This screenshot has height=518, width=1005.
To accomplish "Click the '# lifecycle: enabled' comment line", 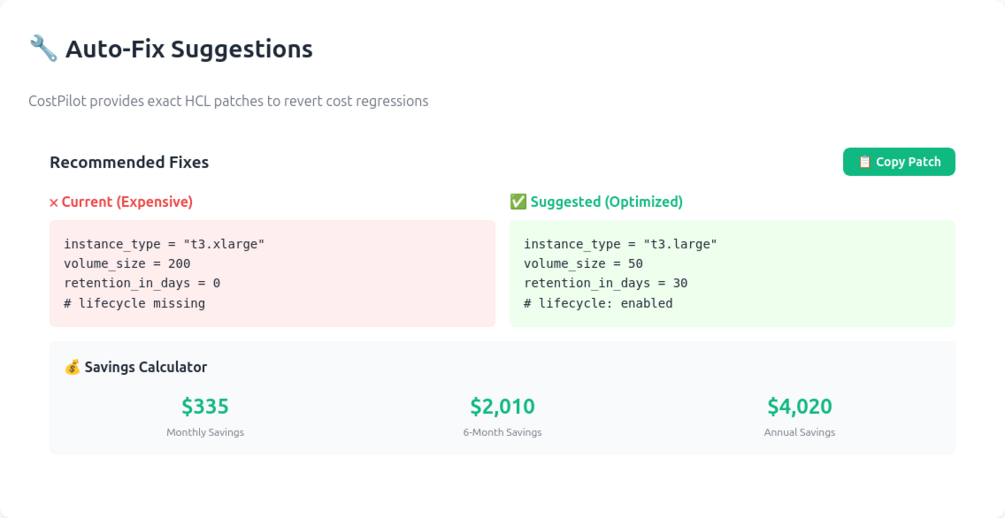I will pyautogui.click(x=598, y=303).
